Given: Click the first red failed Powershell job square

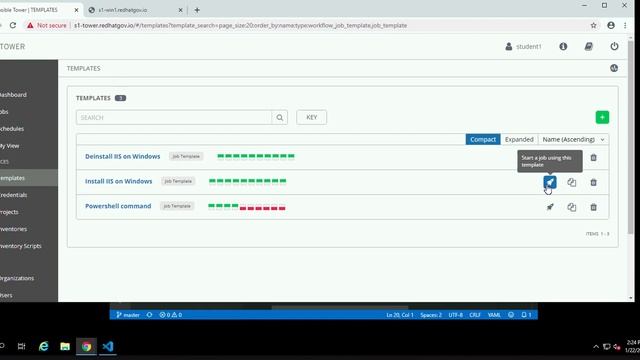Looking at the screenshot, I should click(x=243, y=208).
